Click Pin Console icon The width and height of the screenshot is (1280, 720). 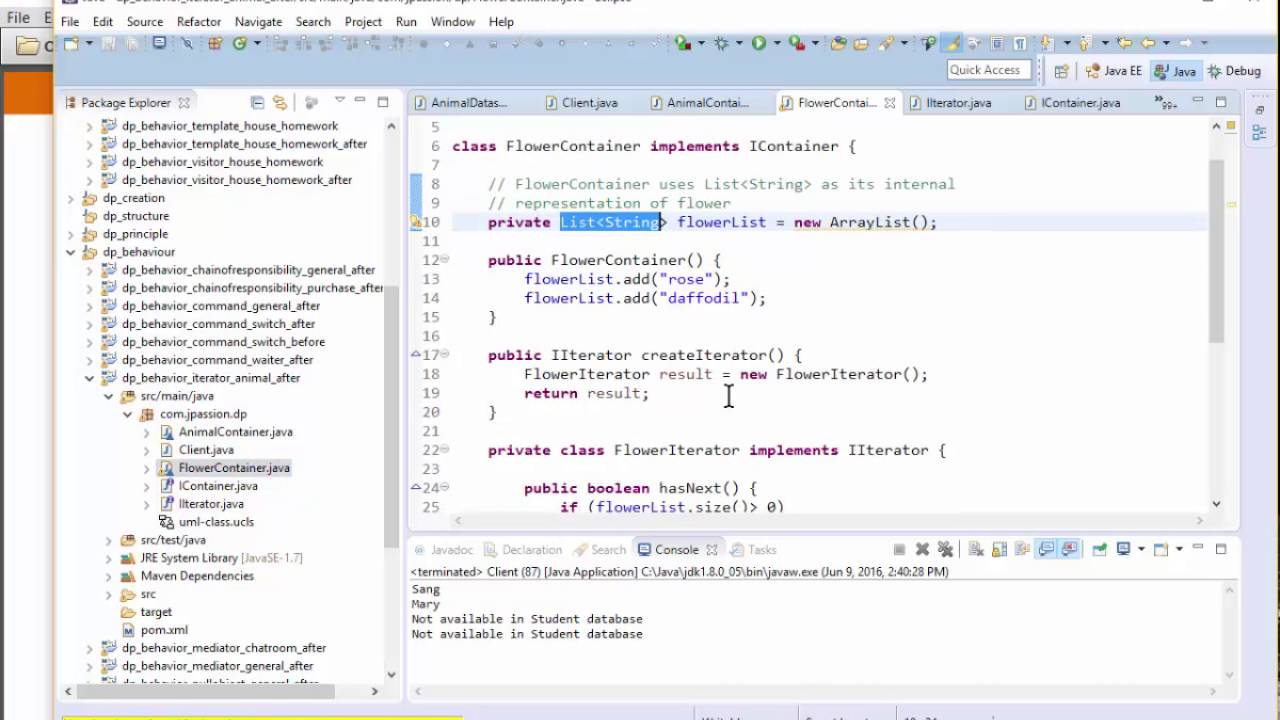1099,549
